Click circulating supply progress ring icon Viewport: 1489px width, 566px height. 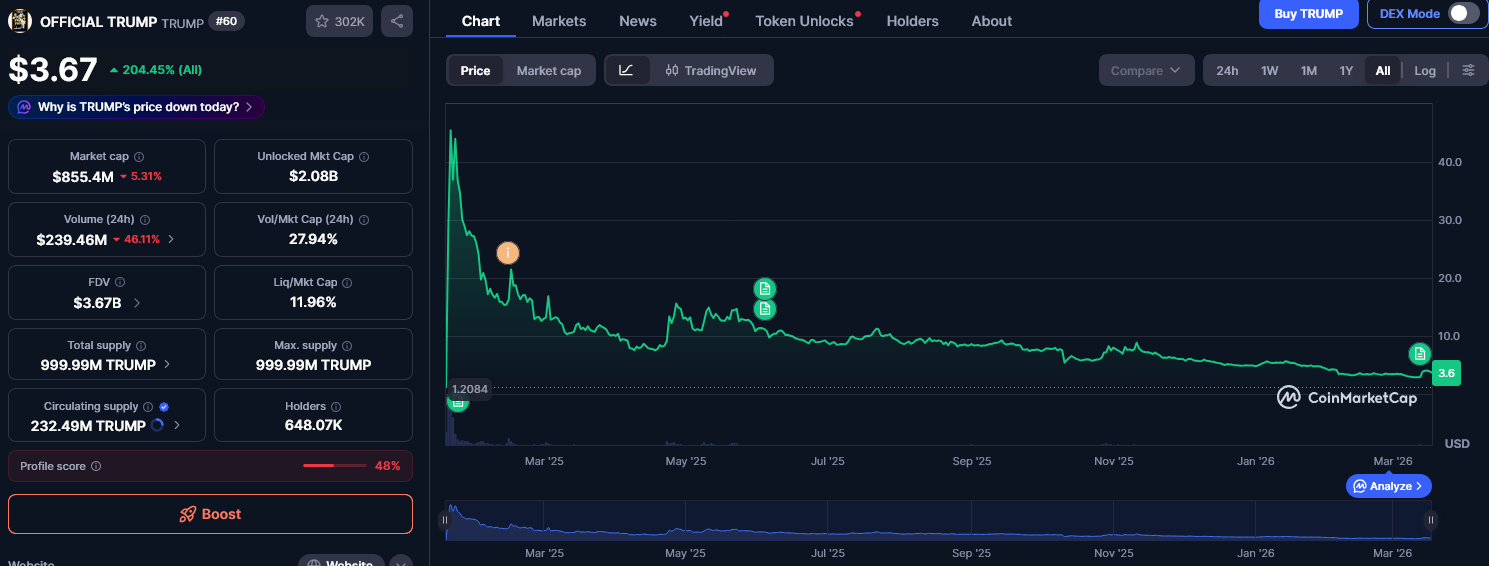coord(157,425)
